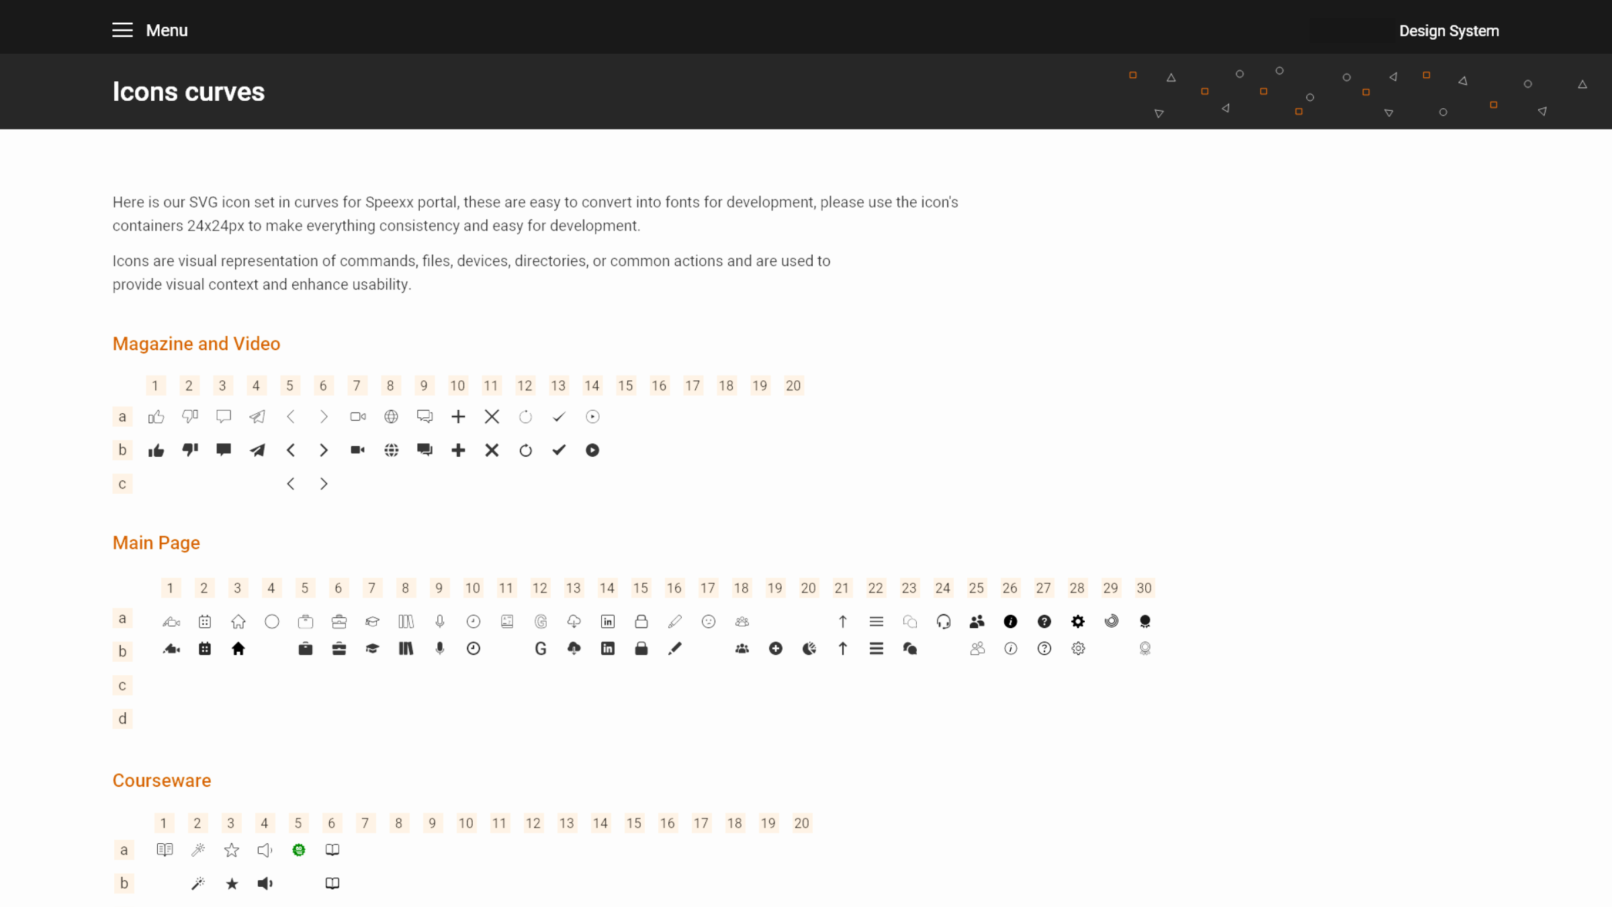1612x907 pixels.
Task: Click the filled globe icon
Action: point(391,451)
